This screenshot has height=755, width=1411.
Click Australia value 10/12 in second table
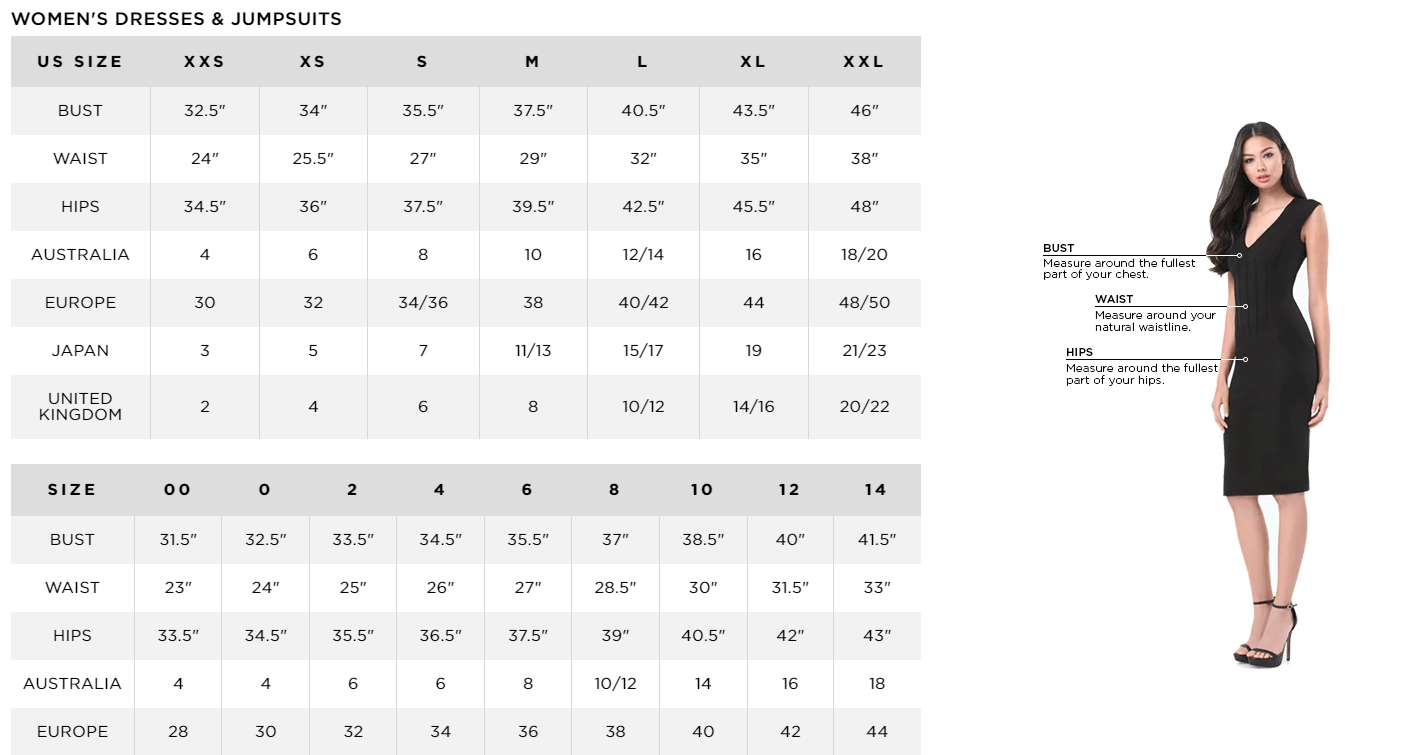click(x=615, y=684)
